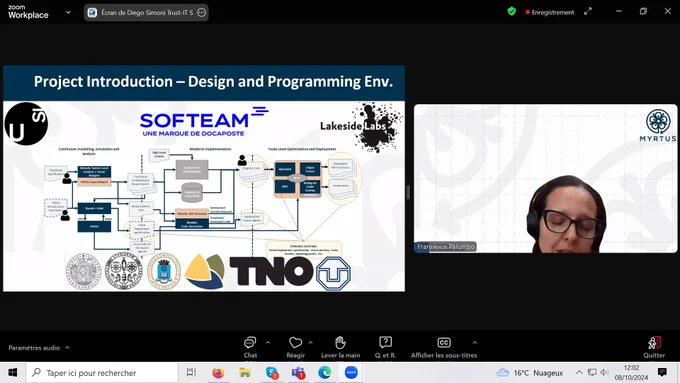Open the weather widget 16°C Nuageux
Viewport: 680px width, 383px height.
(530, 373)
